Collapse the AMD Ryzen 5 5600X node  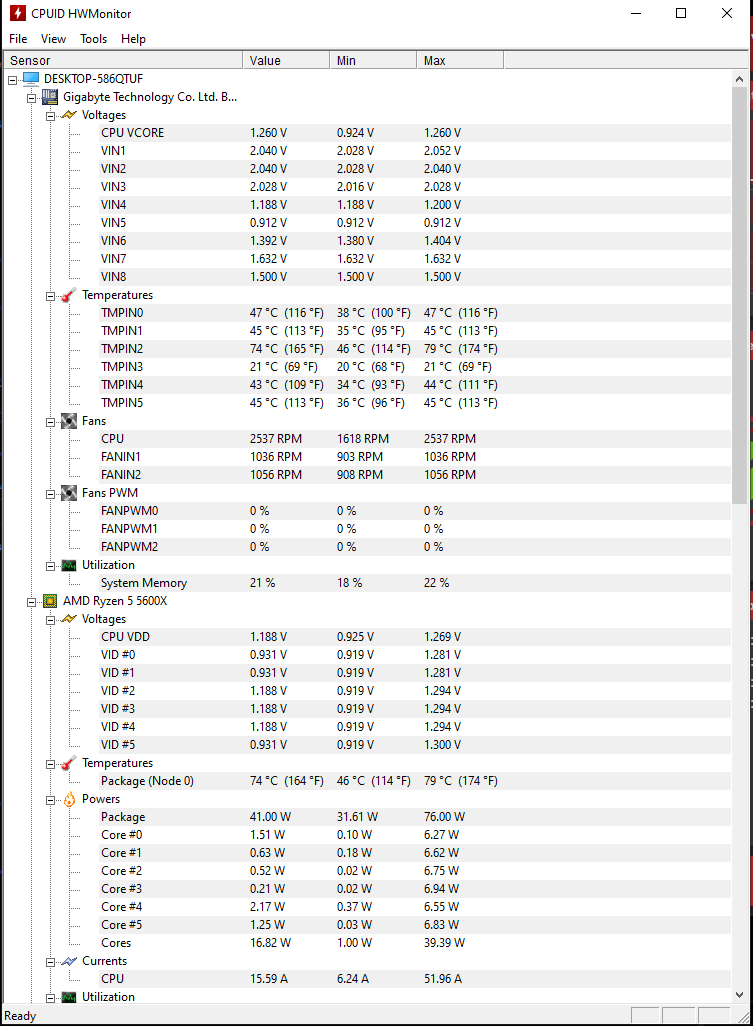point(31,602)
